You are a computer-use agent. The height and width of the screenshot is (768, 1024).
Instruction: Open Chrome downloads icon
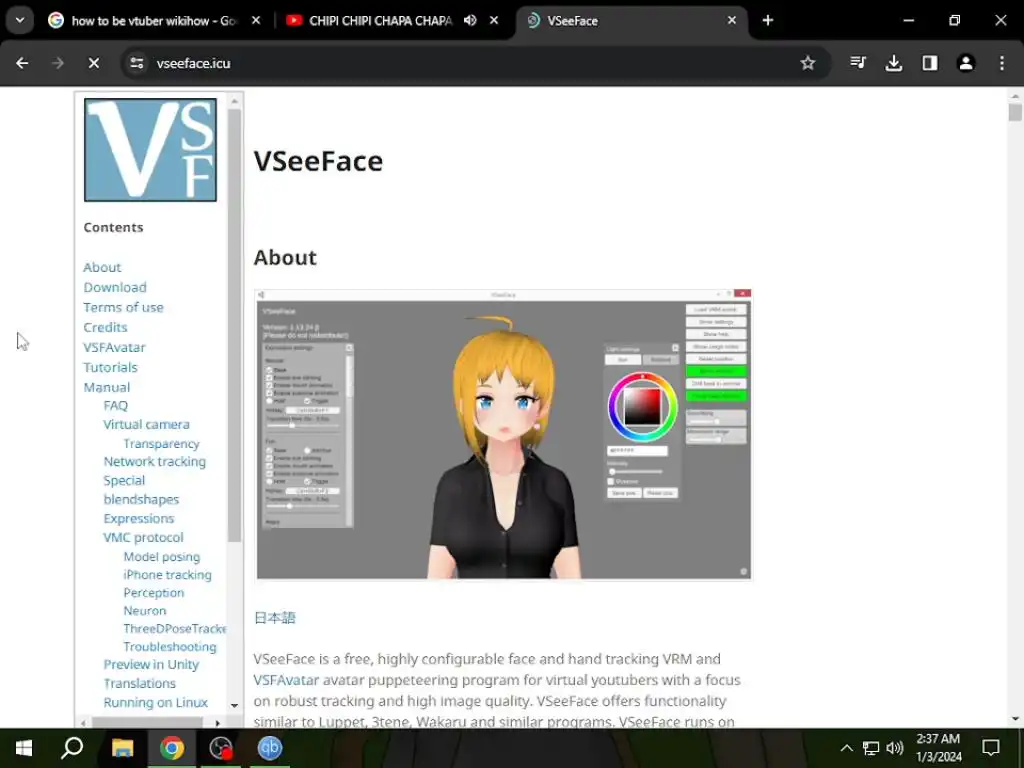pos(893,63)
